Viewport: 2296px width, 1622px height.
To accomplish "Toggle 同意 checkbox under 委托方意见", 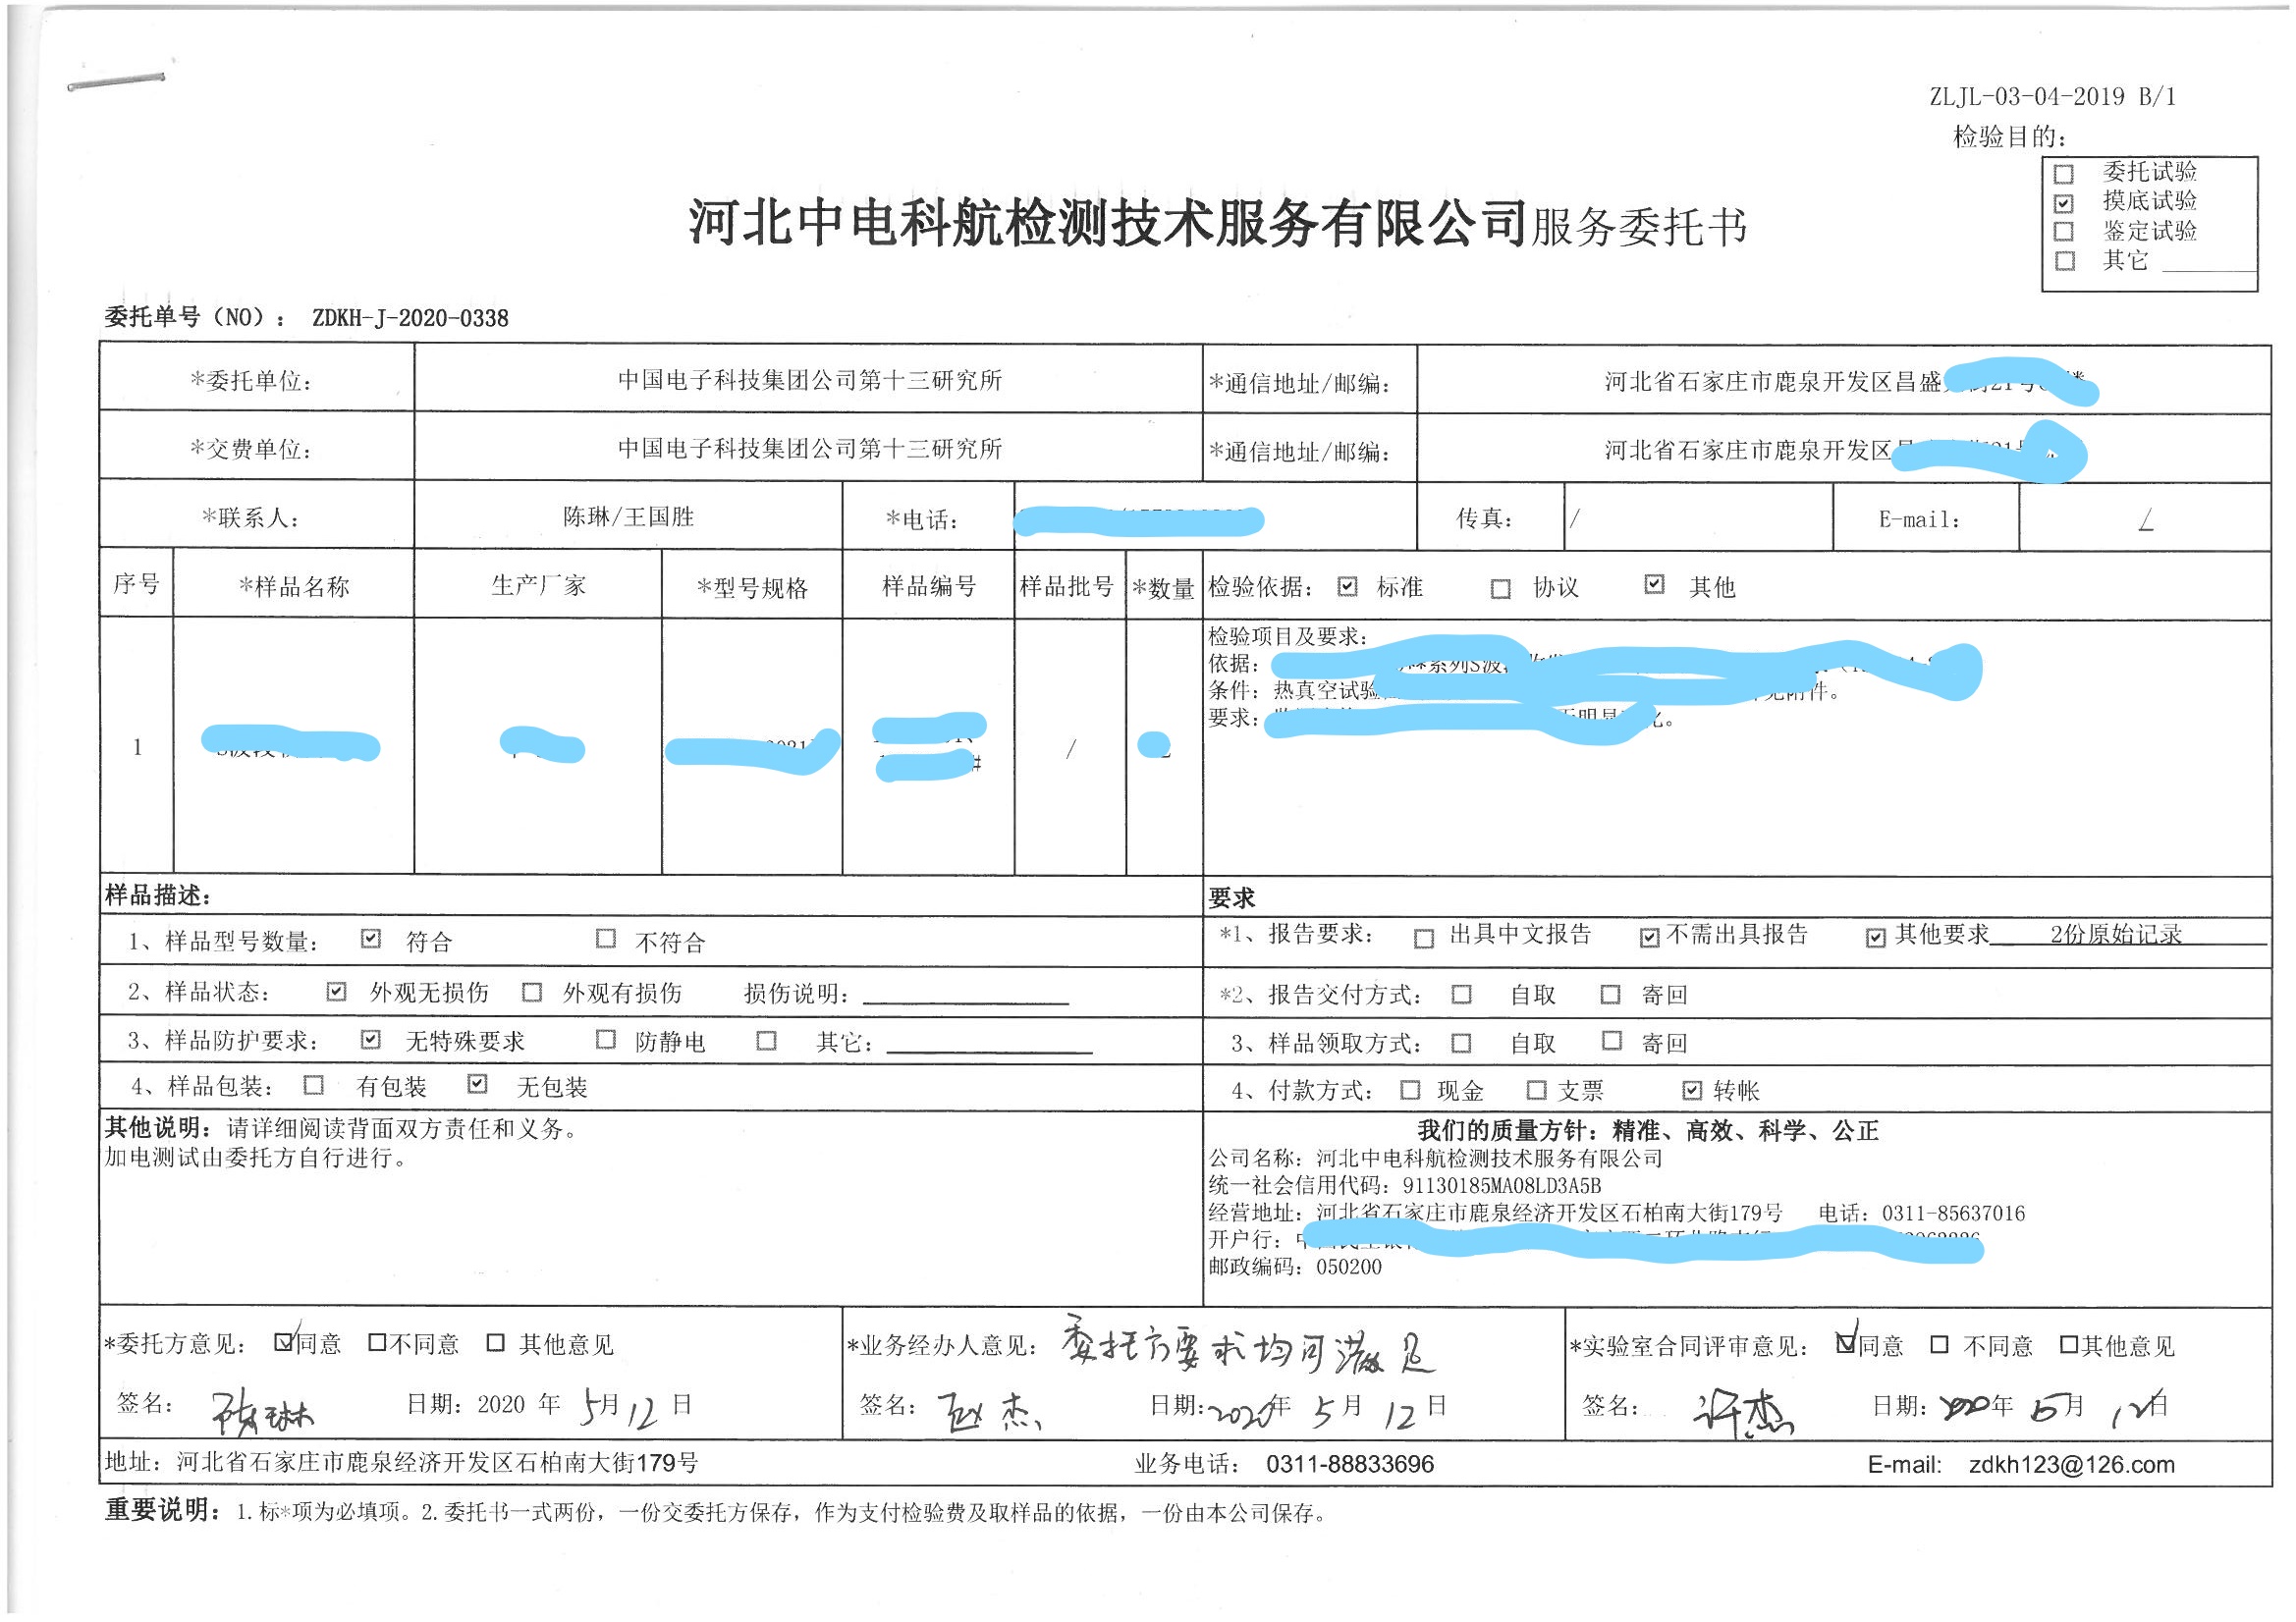I will pos(284,1342).
